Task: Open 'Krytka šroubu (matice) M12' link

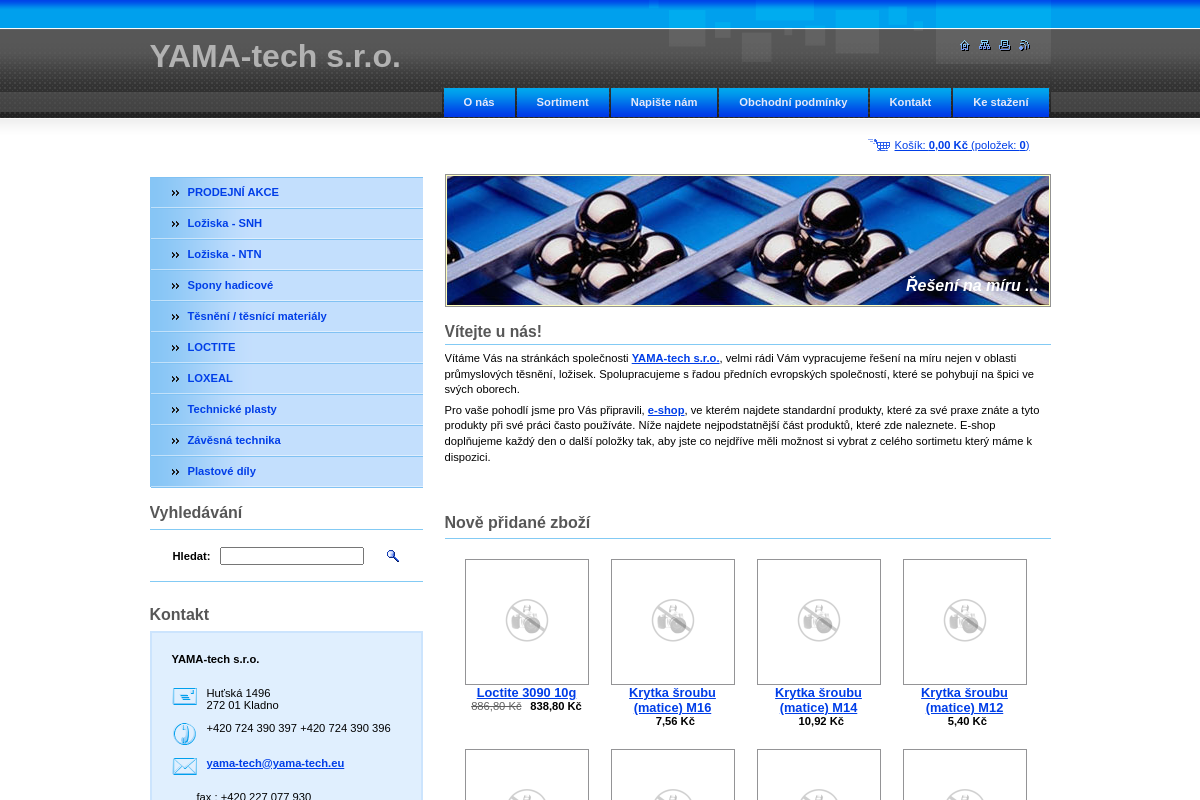Action: 964,700
